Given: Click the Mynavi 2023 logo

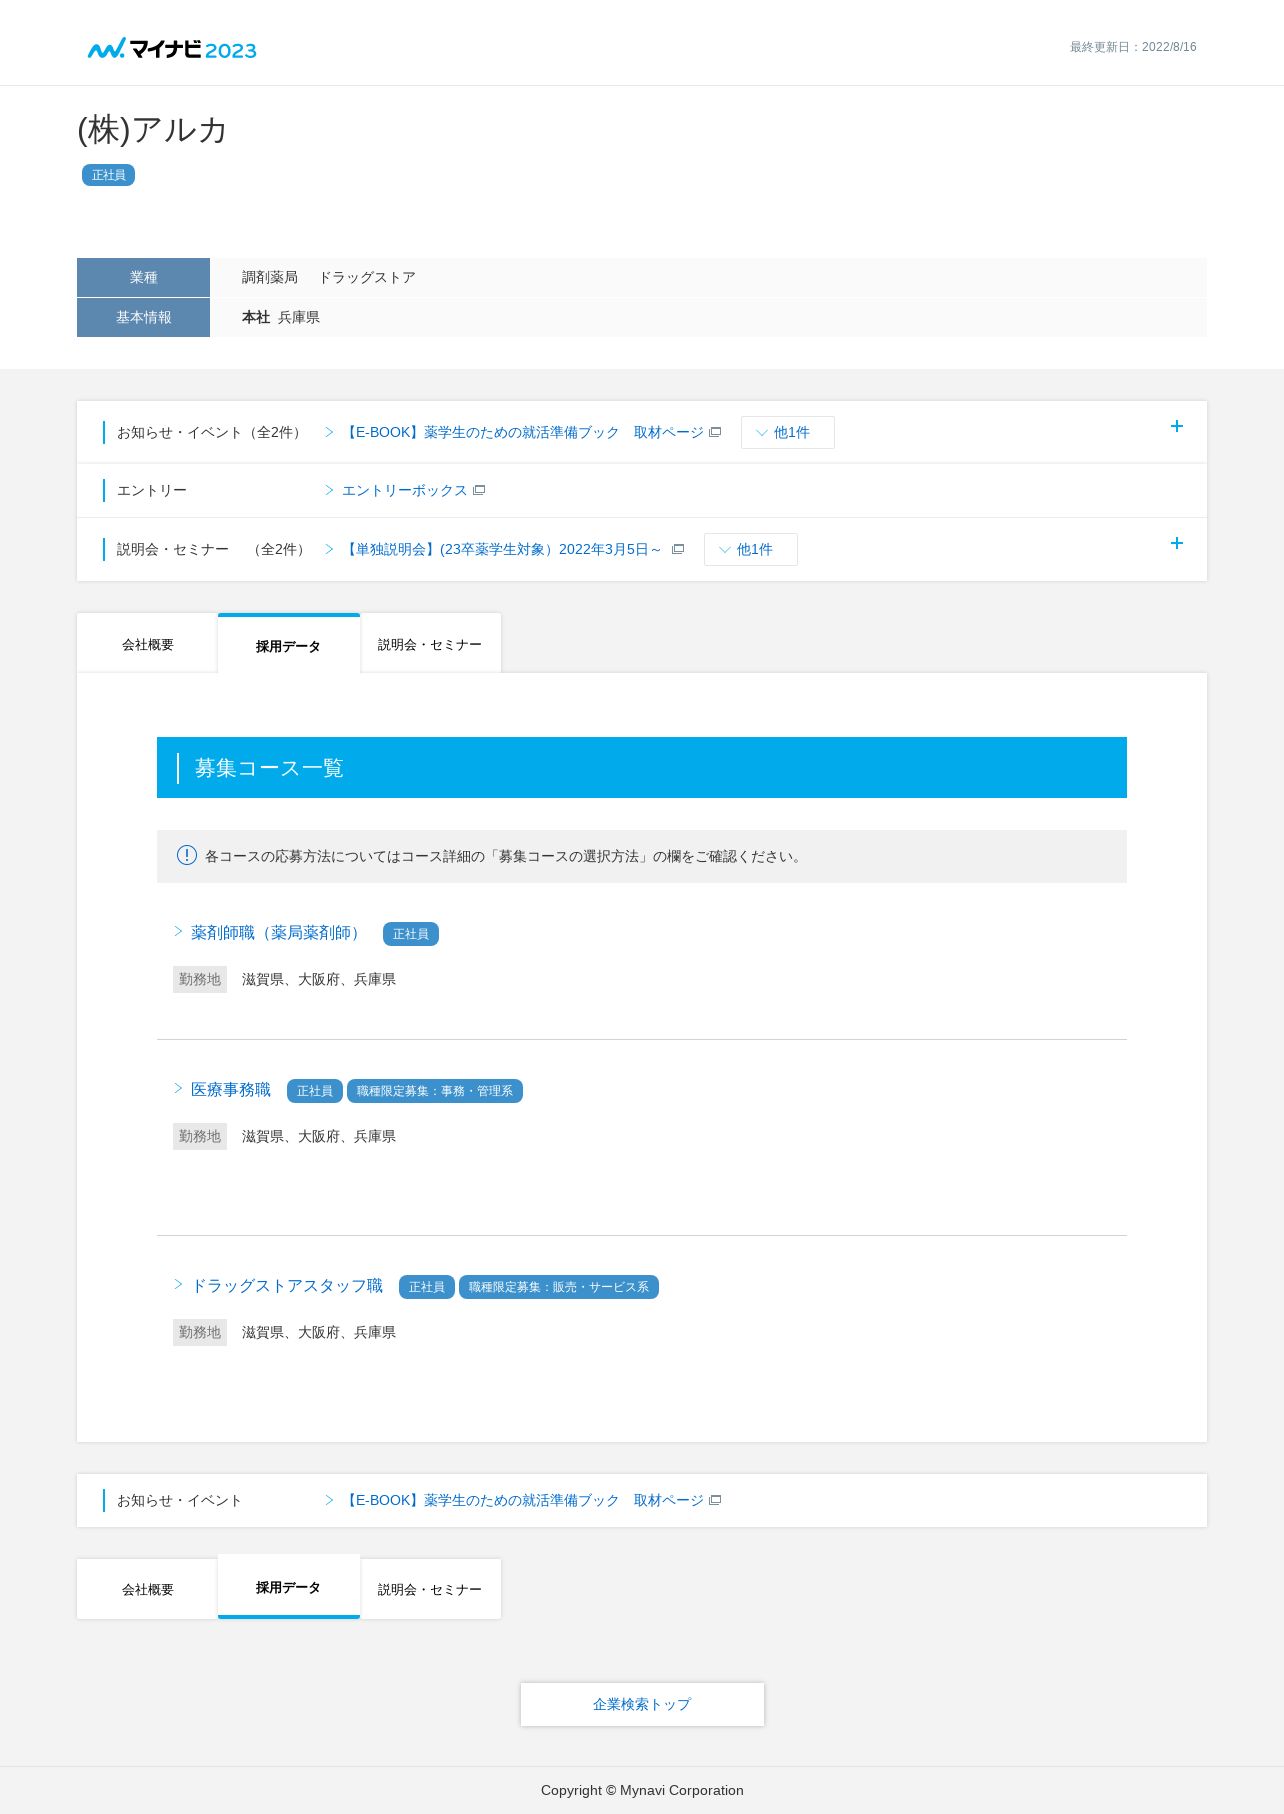Looking at the screenshot, I should click(x=172, y=49).
